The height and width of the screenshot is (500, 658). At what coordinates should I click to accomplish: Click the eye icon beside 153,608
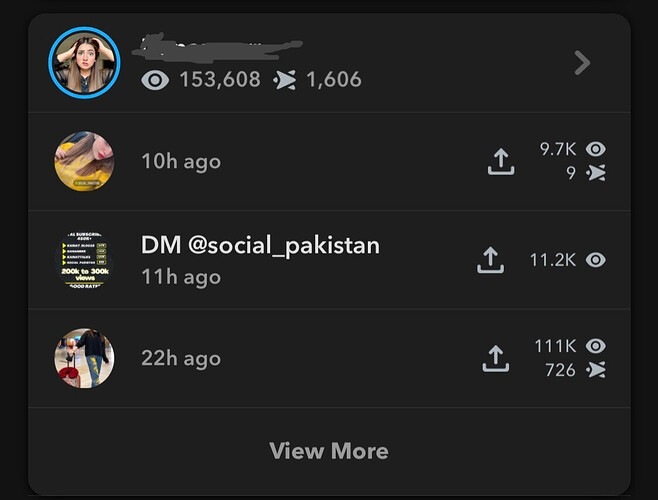pyautogui.click(x=155, y=80)
